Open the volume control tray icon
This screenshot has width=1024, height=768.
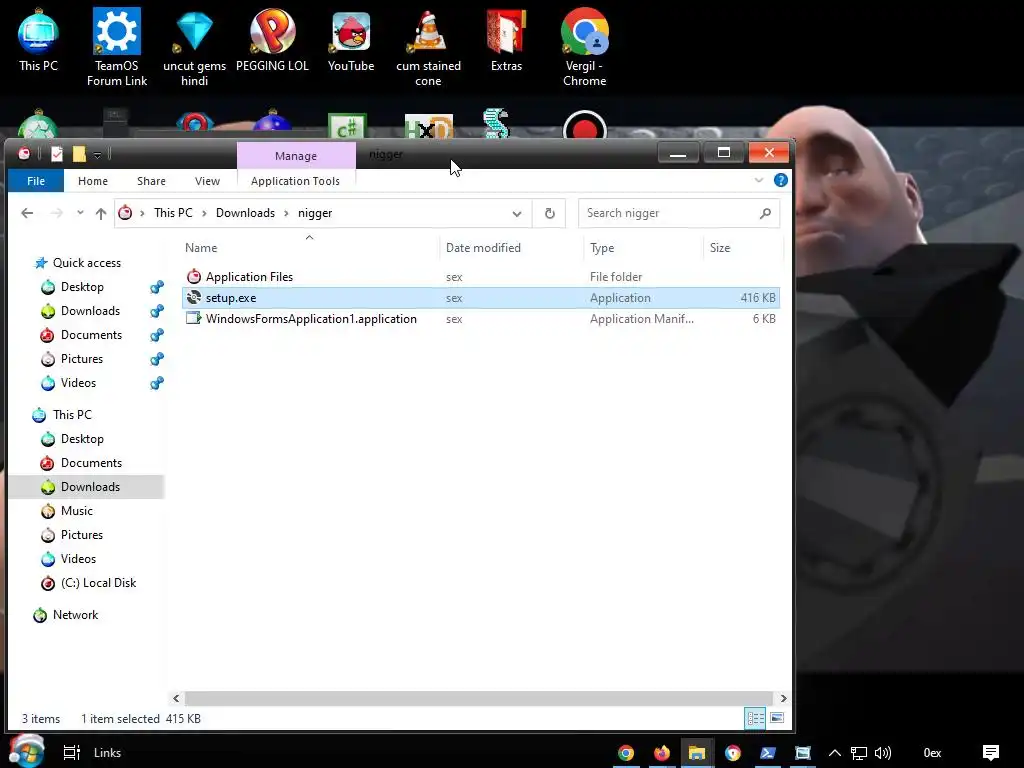pyautogui.click(x=883, y=753)
